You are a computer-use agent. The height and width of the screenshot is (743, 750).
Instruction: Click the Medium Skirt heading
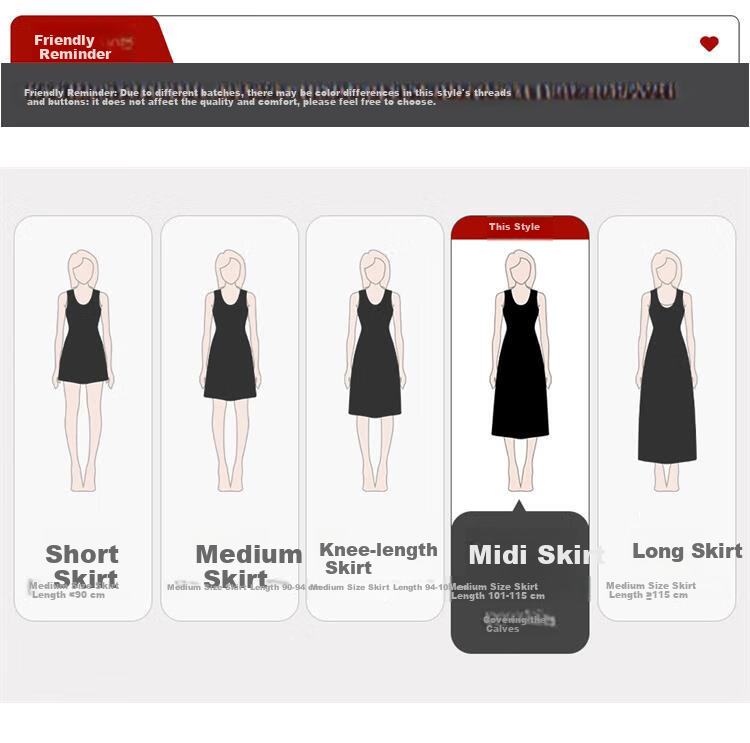point(249,566)
